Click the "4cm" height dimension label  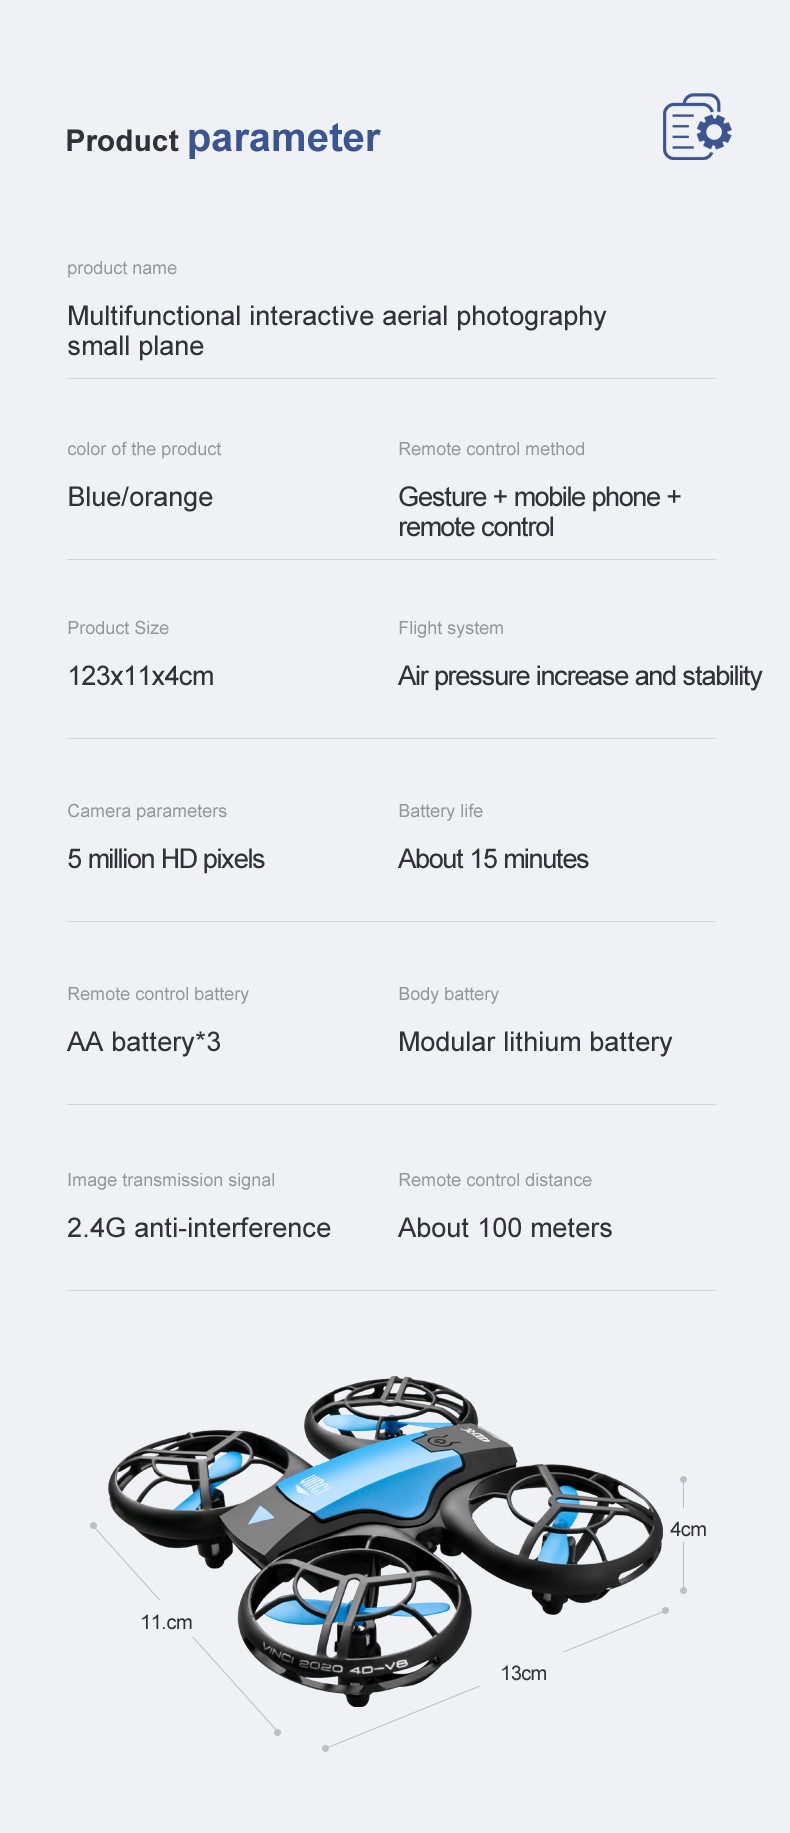[688, 1529]
